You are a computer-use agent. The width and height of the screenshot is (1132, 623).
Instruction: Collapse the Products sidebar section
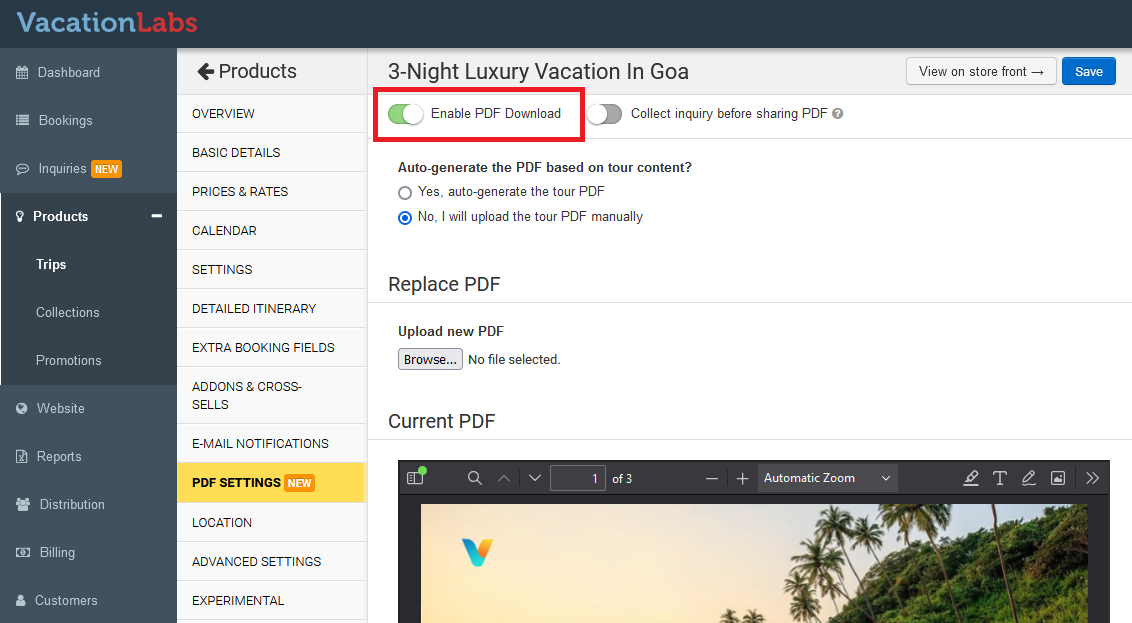pos(156,216)
